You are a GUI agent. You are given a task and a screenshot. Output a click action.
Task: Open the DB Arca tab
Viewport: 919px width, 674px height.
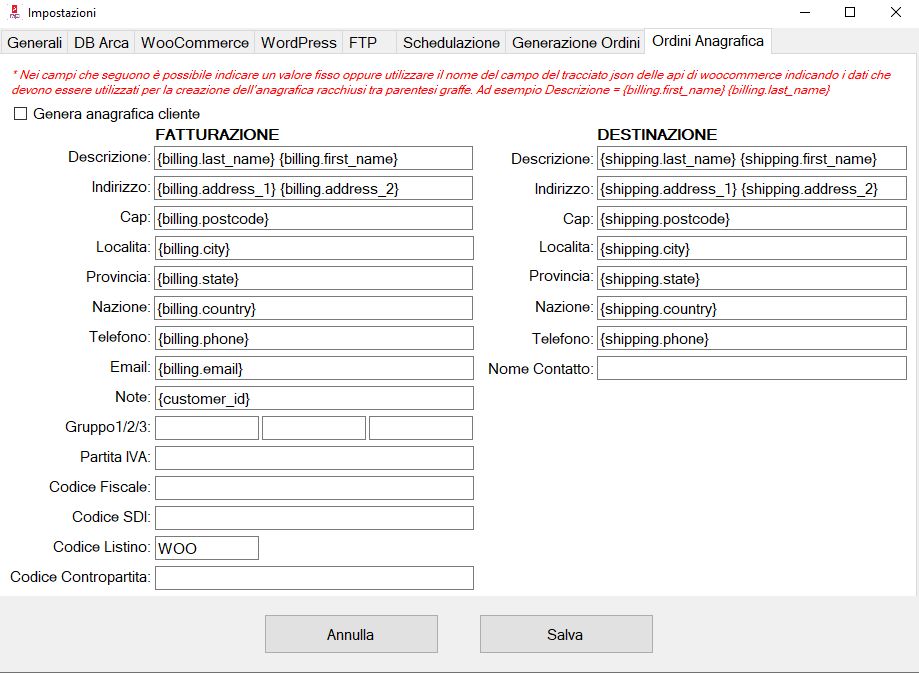tap(101, 43)
